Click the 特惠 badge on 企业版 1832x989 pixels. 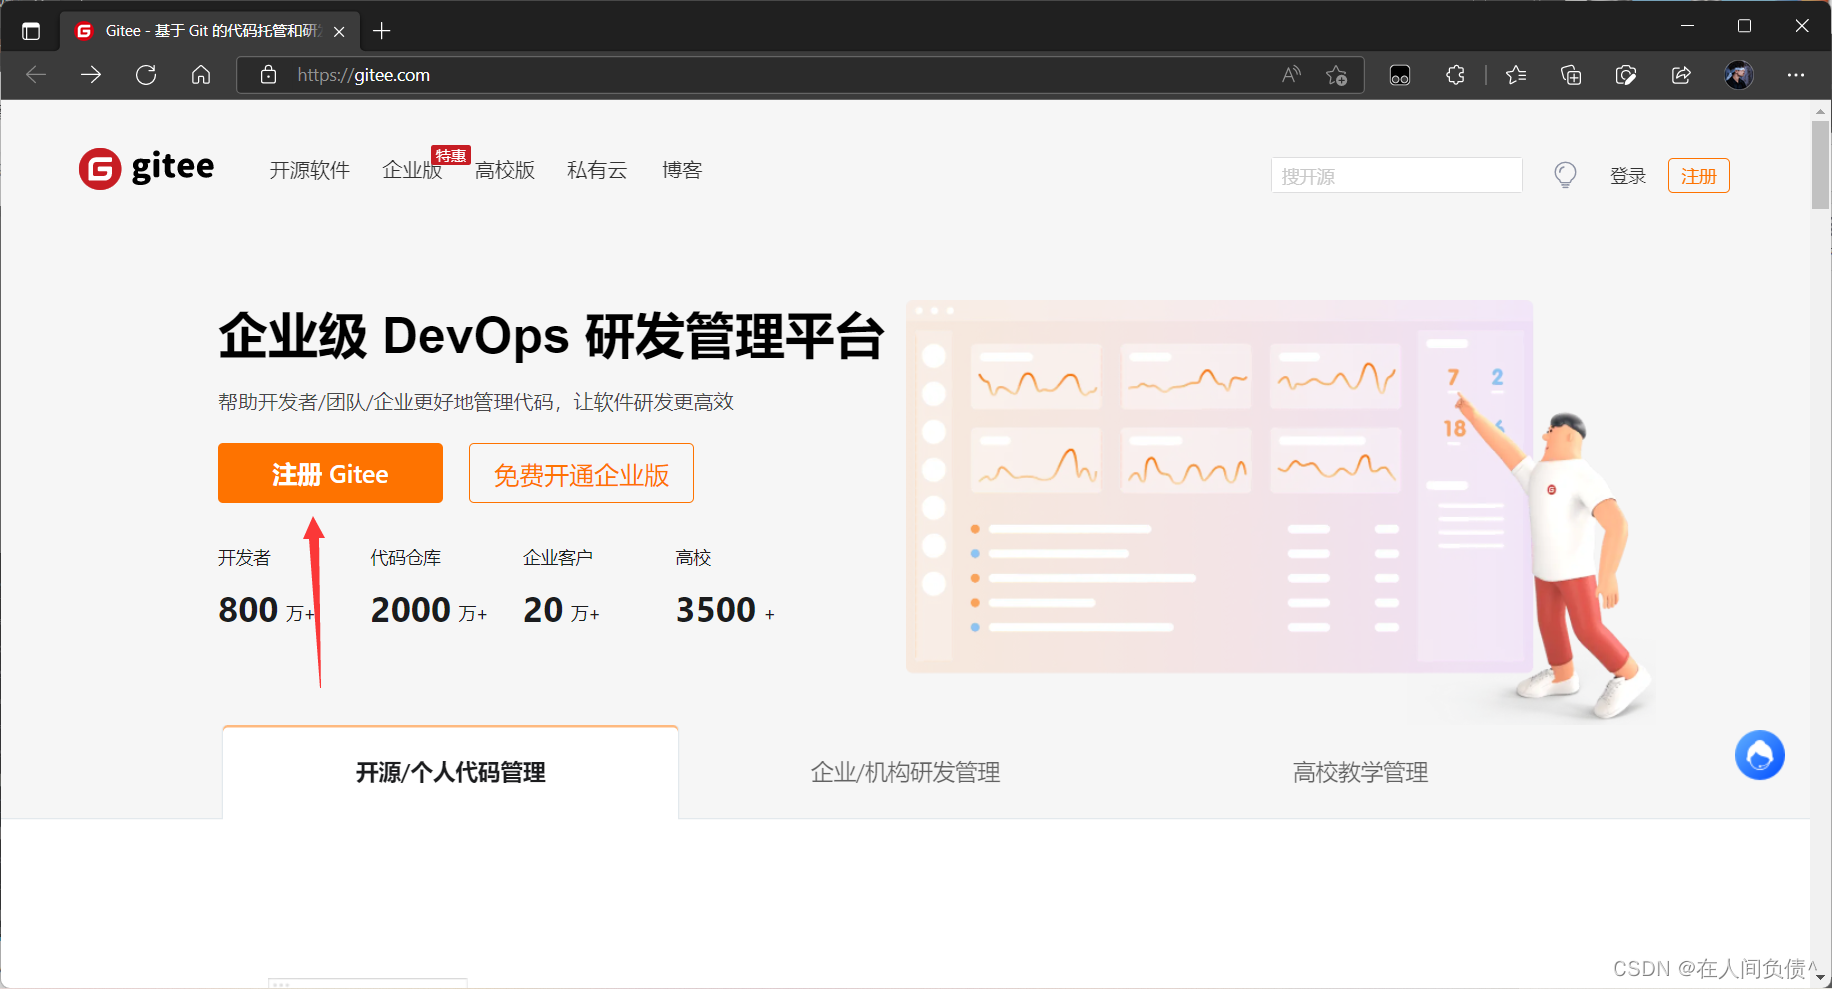[x=451, y=155]
